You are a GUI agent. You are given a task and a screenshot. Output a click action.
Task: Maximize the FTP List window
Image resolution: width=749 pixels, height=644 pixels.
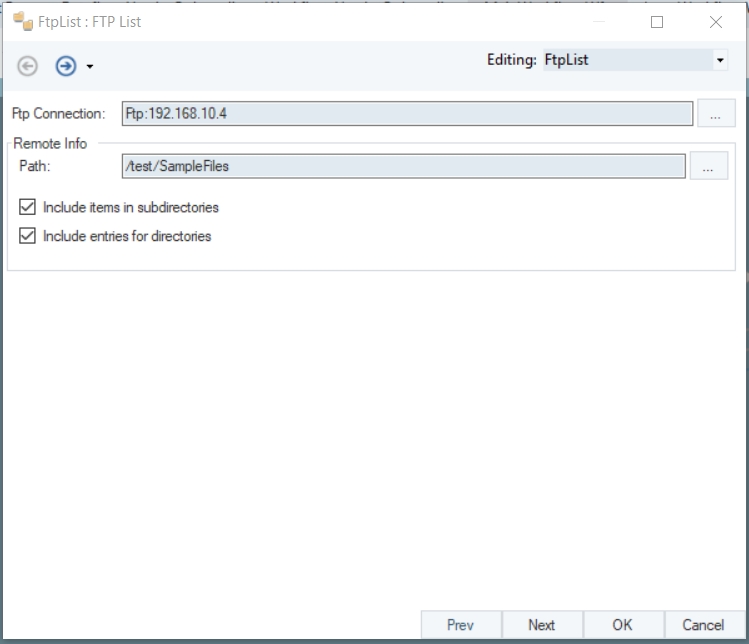tap(657, 22)
